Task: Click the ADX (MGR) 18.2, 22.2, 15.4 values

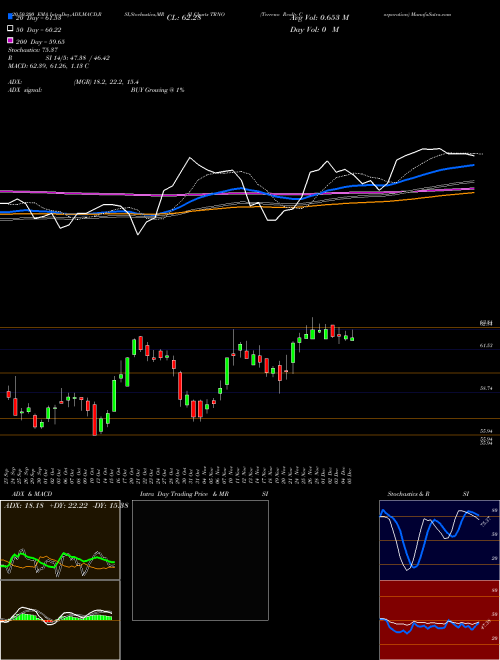Action: point(106,82)
